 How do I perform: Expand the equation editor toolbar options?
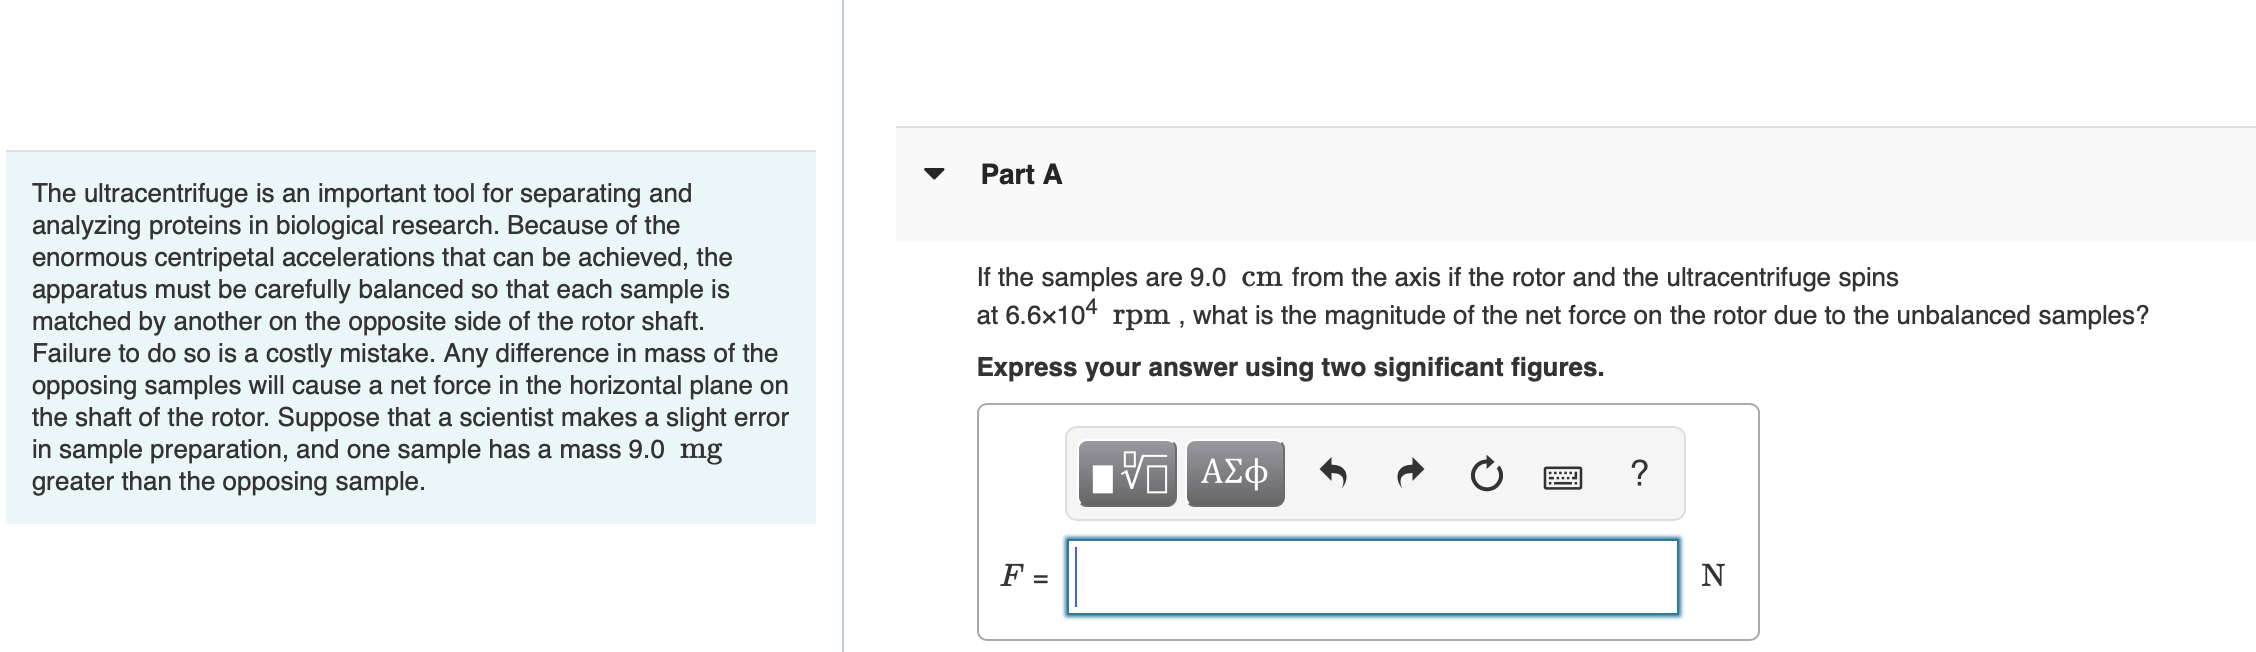(x=1125, y=473)
